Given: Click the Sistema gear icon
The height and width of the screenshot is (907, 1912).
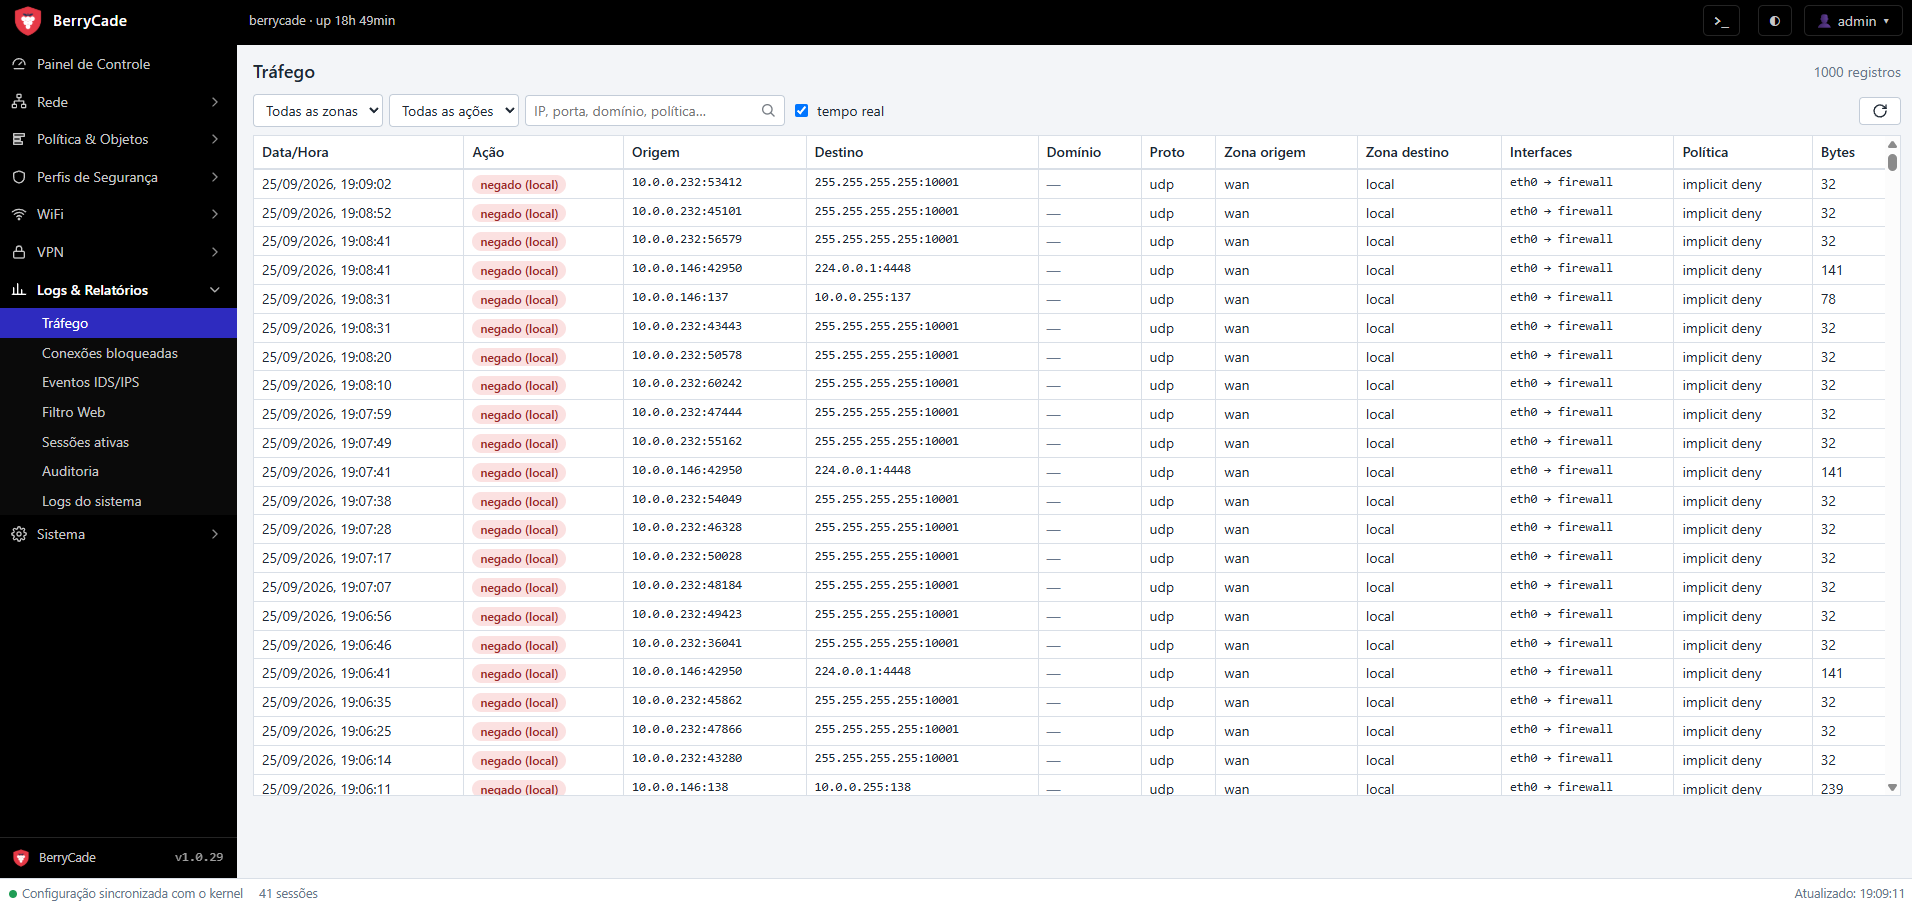Looking at the screenshot, I should pyautogui.click(x=19, y=534).
